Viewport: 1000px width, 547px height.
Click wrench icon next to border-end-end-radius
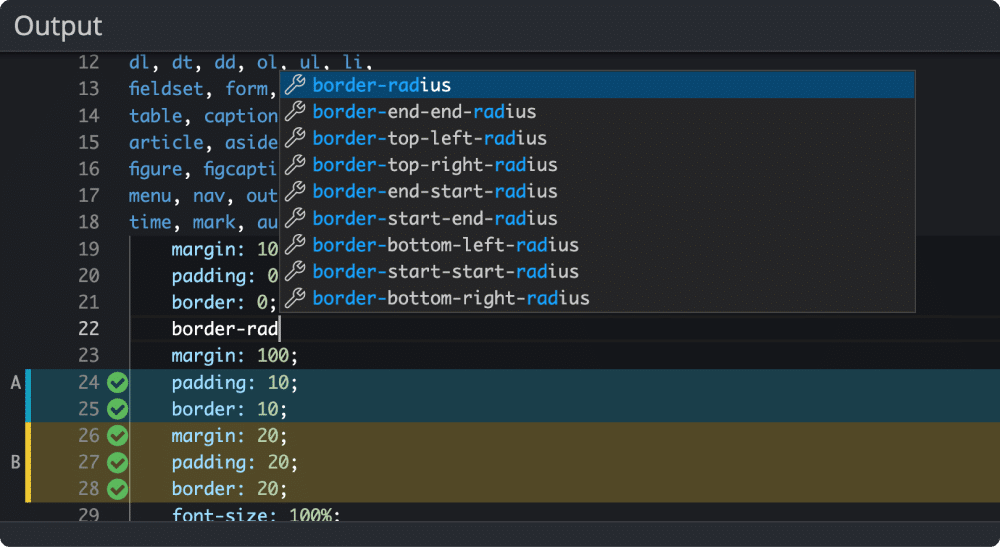pyautogui.click(x=295, y=112)
